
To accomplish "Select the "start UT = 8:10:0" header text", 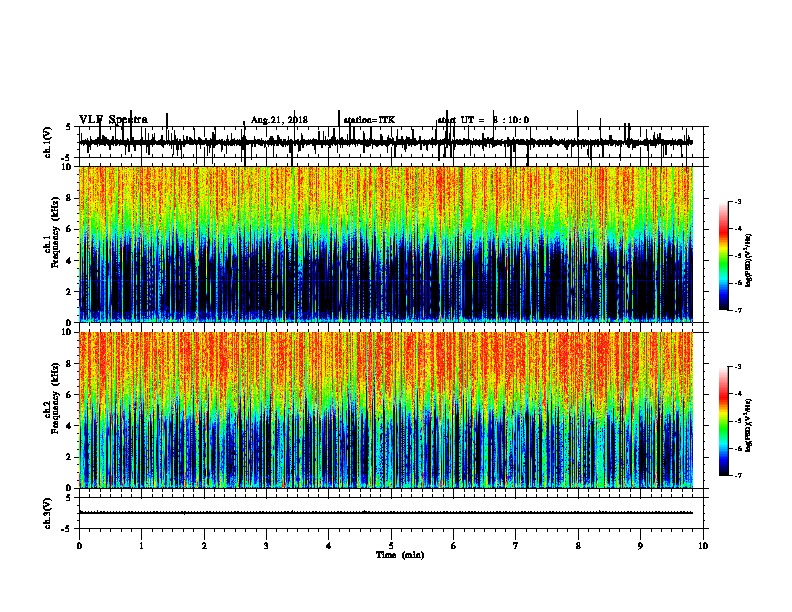I will [x=483, y=120].
